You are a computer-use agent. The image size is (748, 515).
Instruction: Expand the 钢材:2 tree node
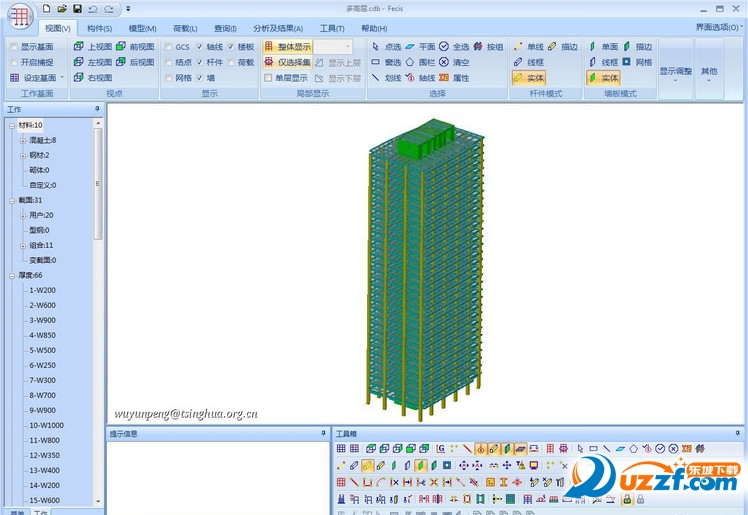pos(22,156)
